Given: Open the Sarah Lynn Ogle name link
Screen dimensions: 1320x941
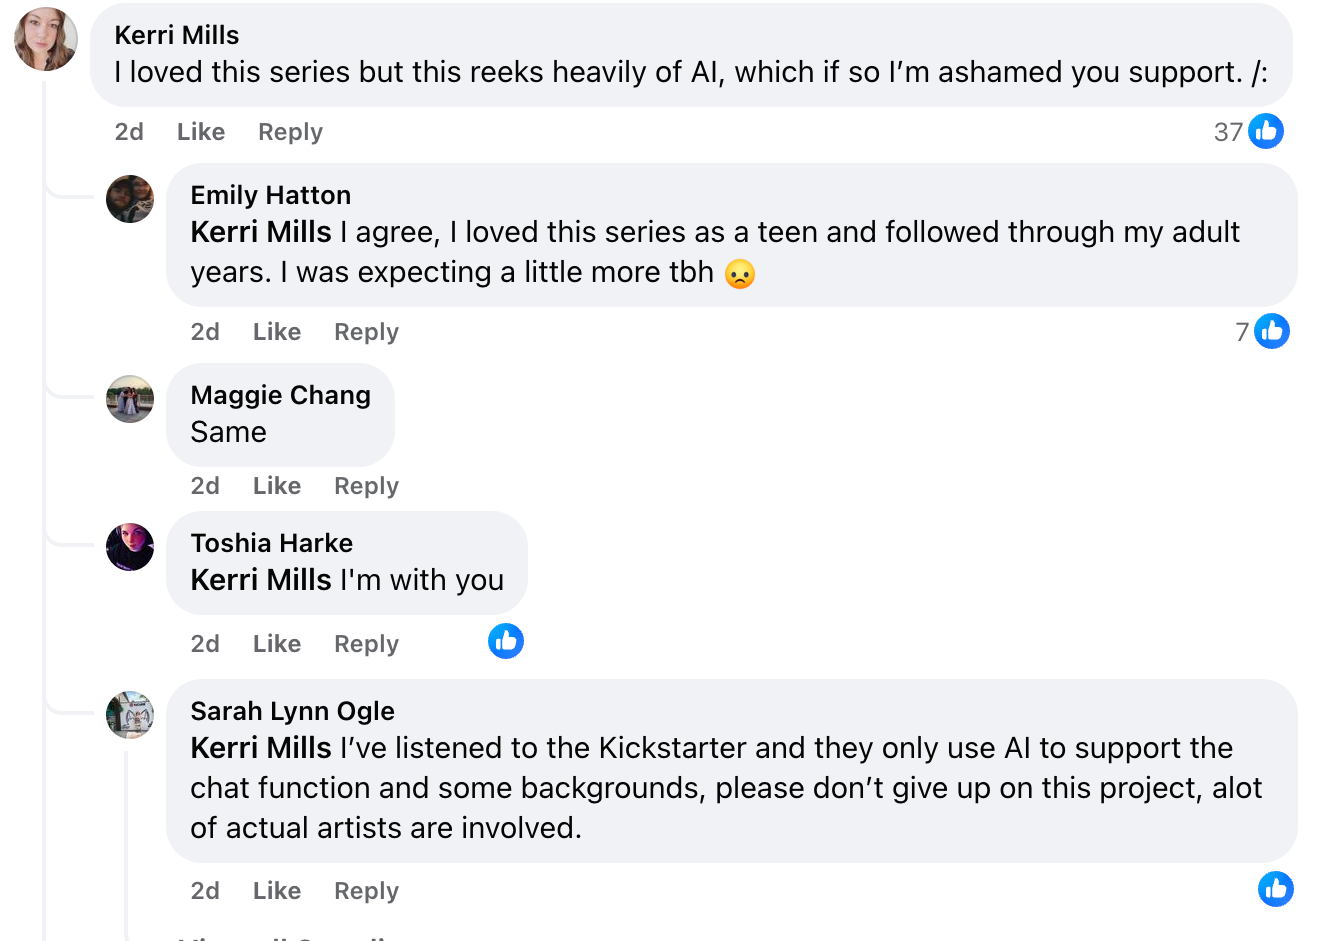Looking at the screenshot, I should click(x=292, y=711).
